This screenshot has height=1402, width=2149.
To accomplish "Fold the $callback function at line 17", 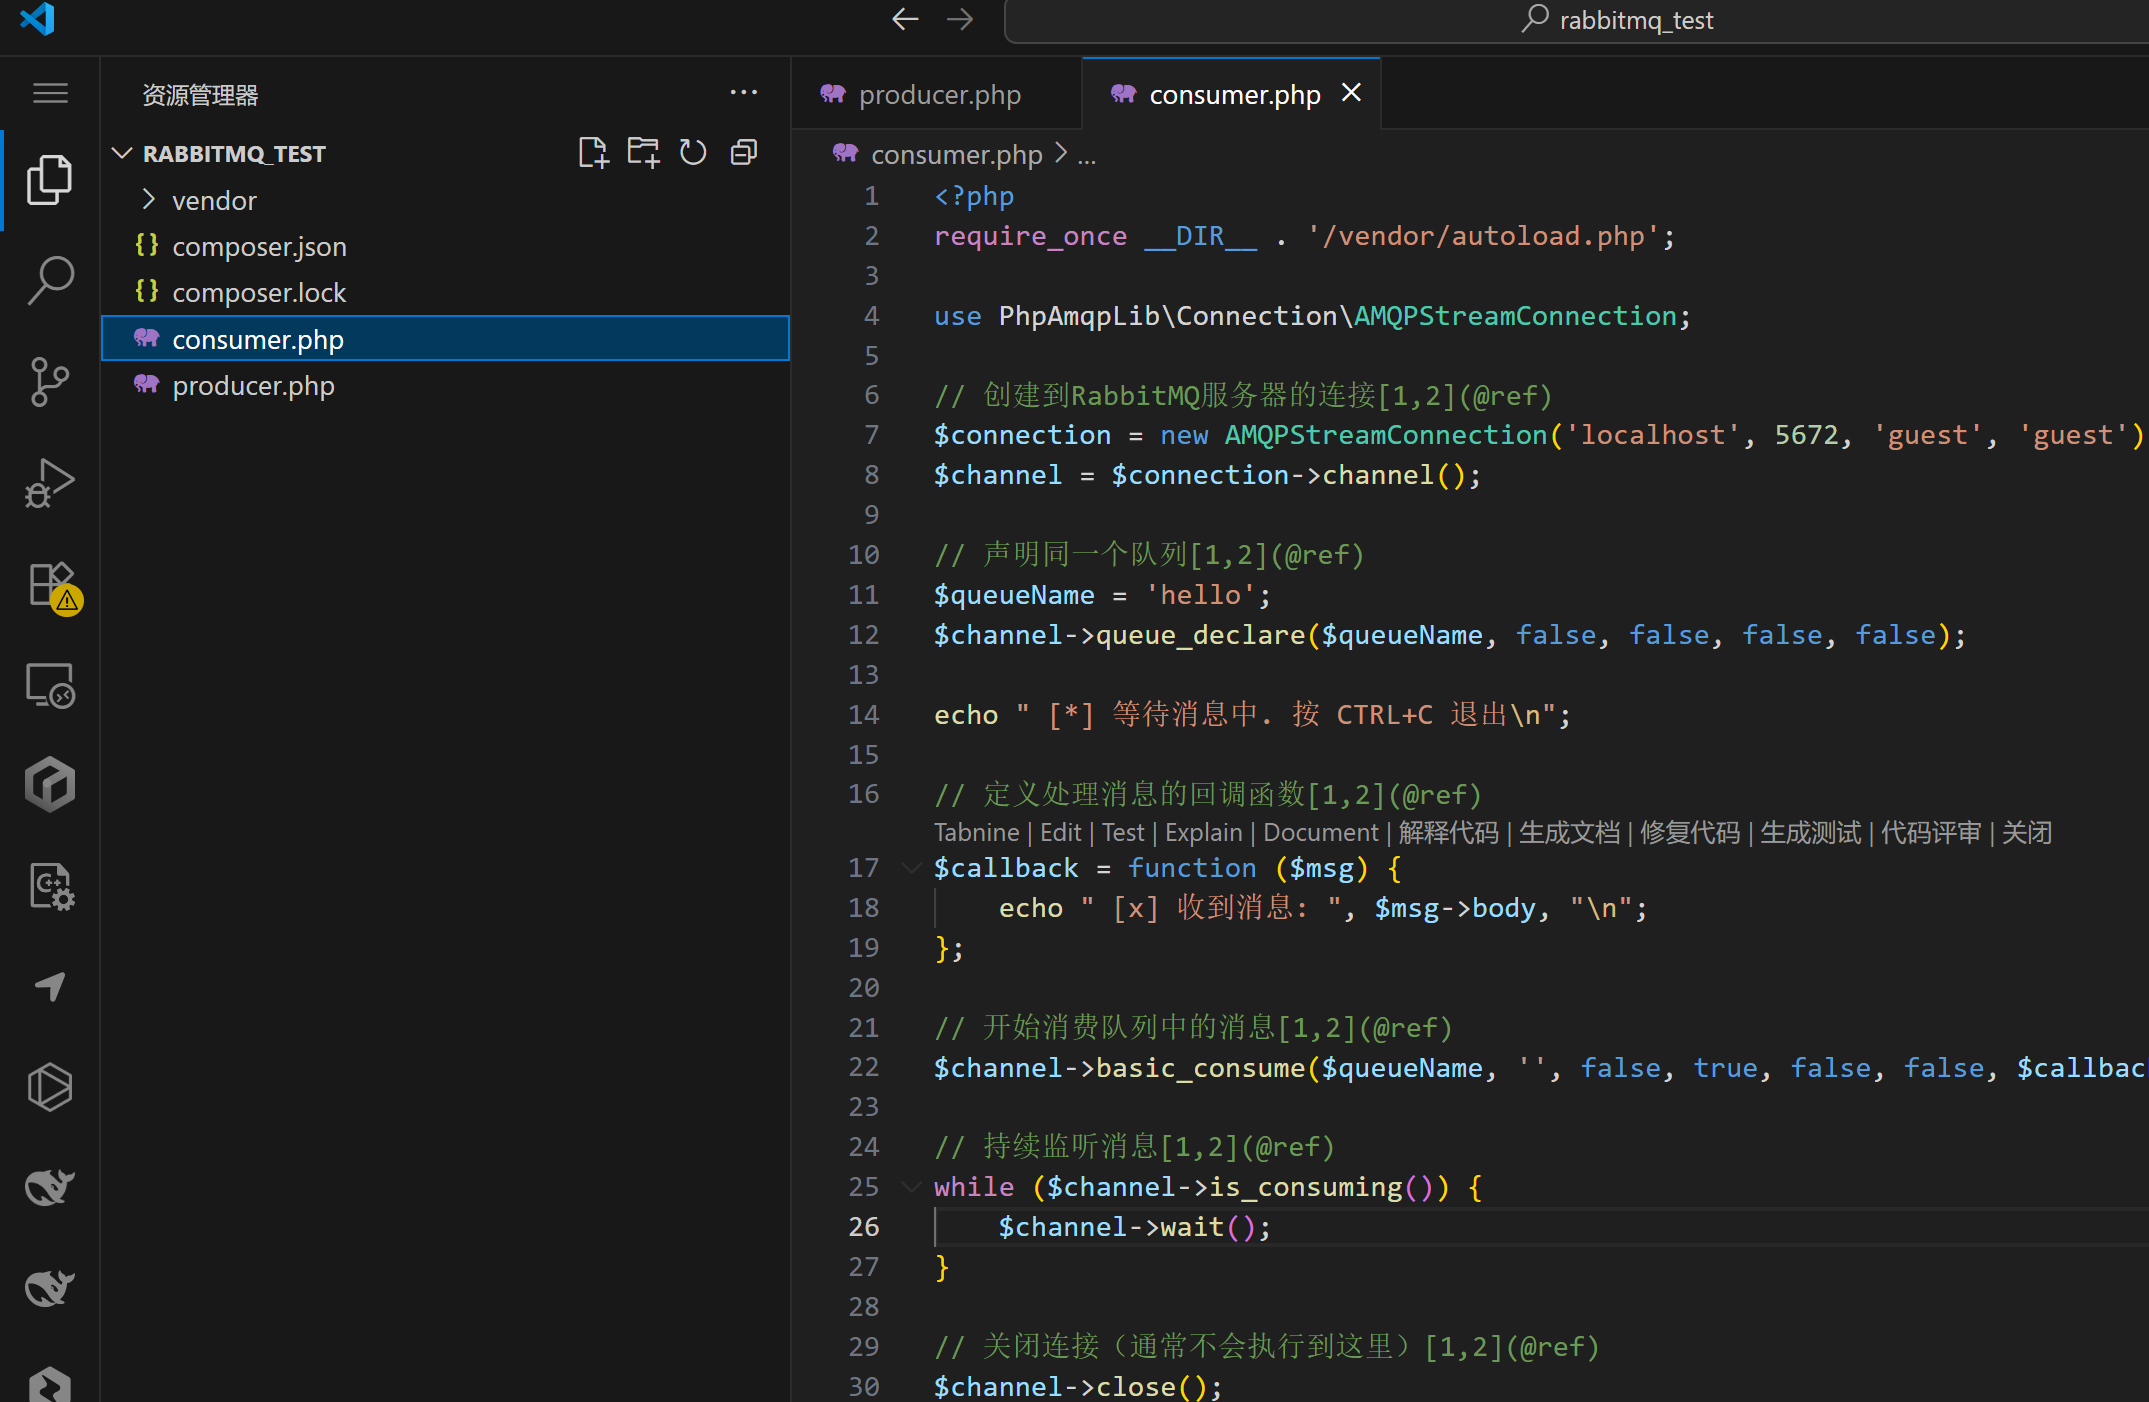I will point(912,868).
